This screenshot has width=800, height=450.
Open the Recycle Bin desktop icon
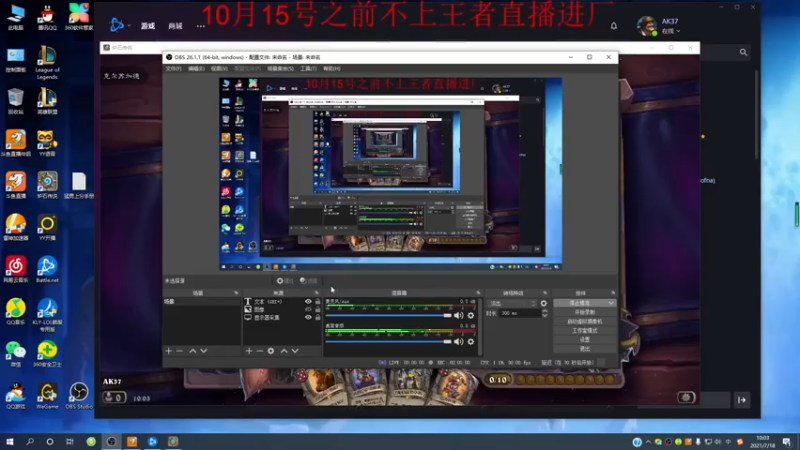click(16, 101)
